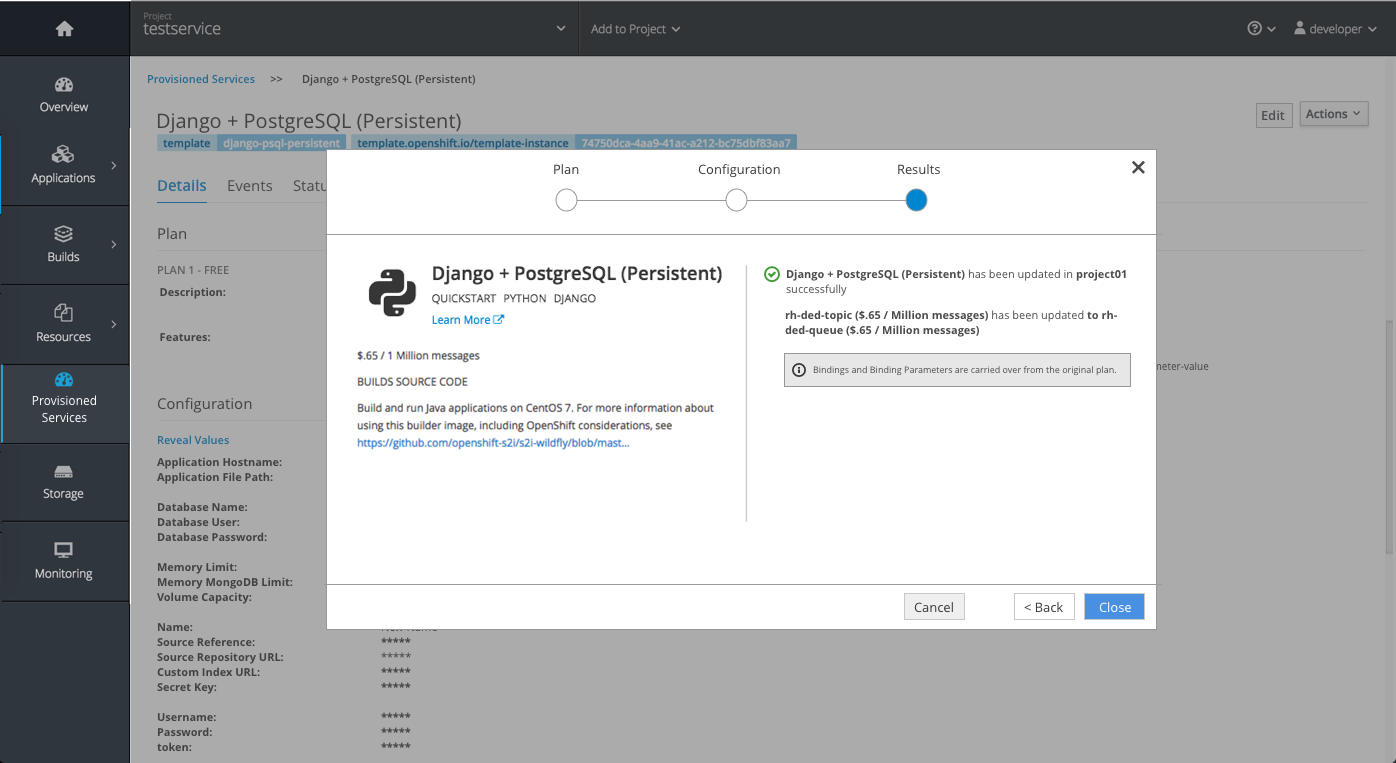Click the Python logo in dialog
Viewport: 1396px width, 763px height.
392,293
